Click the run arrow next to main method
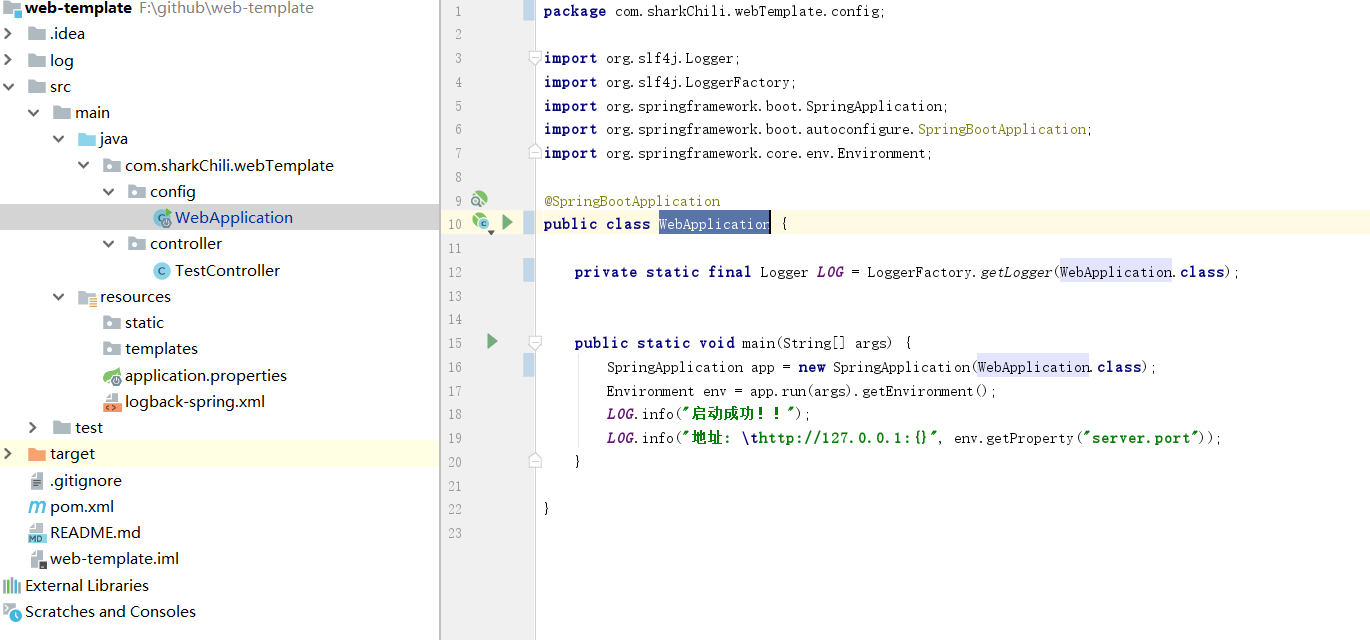This screenshot has height=640, width=1370. pyautogui.click(x=492, y=342)
